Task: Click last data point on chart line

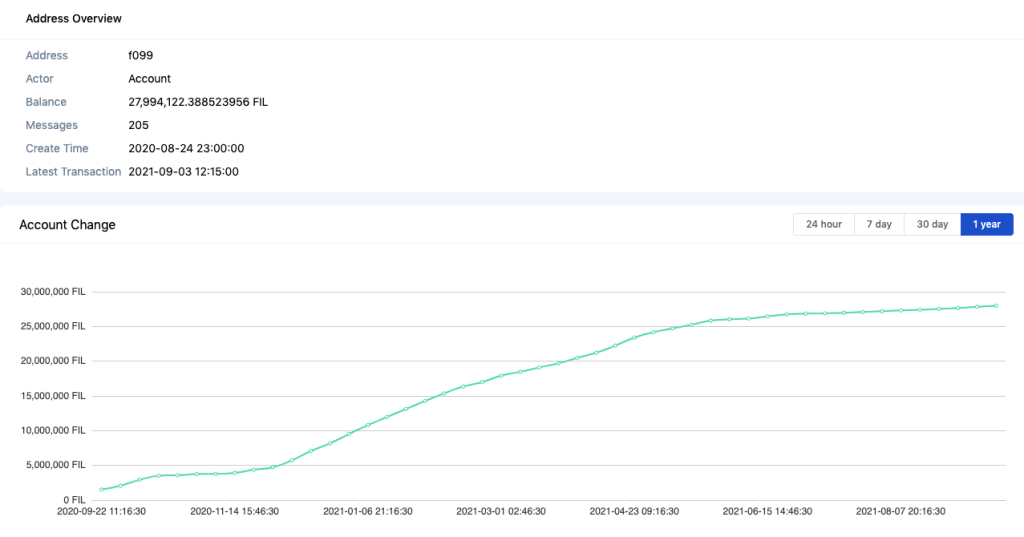Action: (x=996, y=306)
